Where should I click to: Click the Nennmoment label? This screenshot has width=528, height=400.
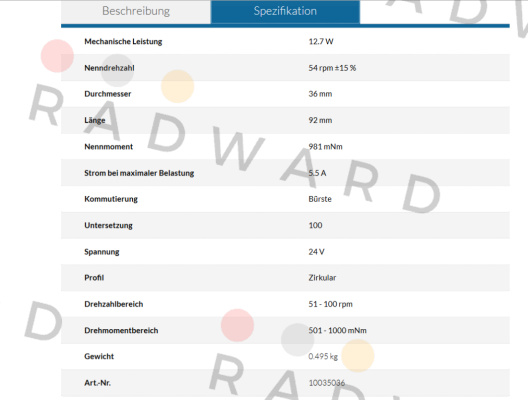(x=108, y=147)
